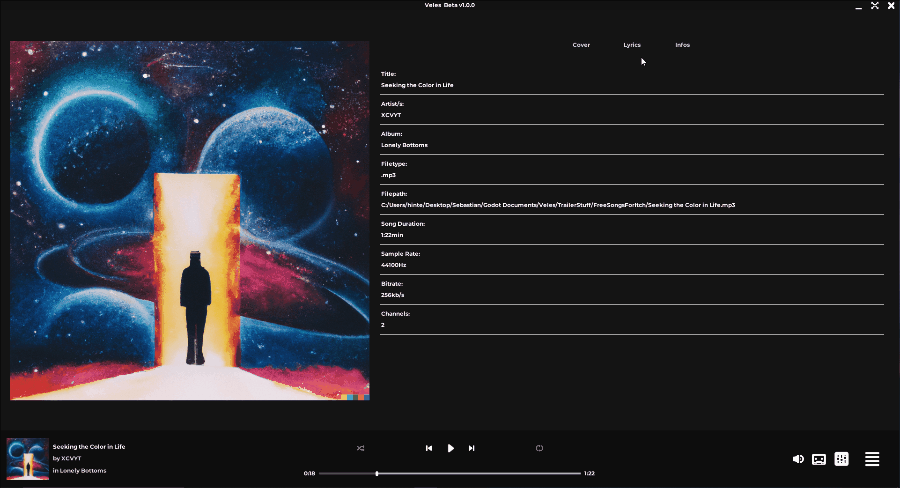900x488 pixels.
Task: Click the total time '1:22'
Action: coord(589,474)
